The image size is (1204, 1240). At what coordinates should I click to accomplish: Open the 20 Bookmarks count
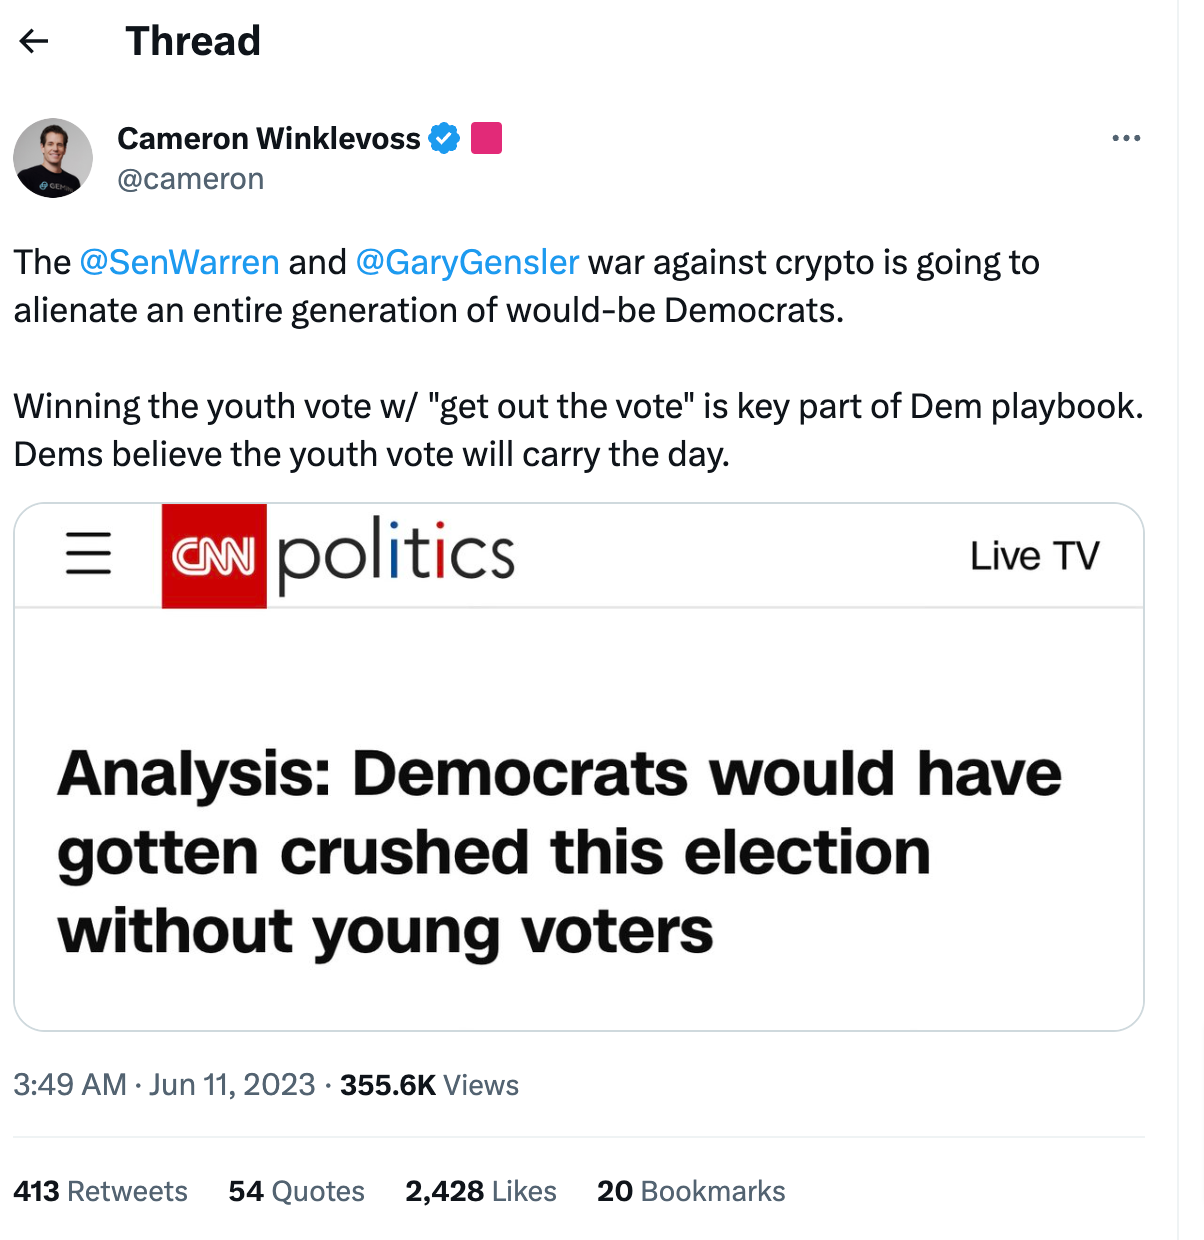coord(690,1191)
